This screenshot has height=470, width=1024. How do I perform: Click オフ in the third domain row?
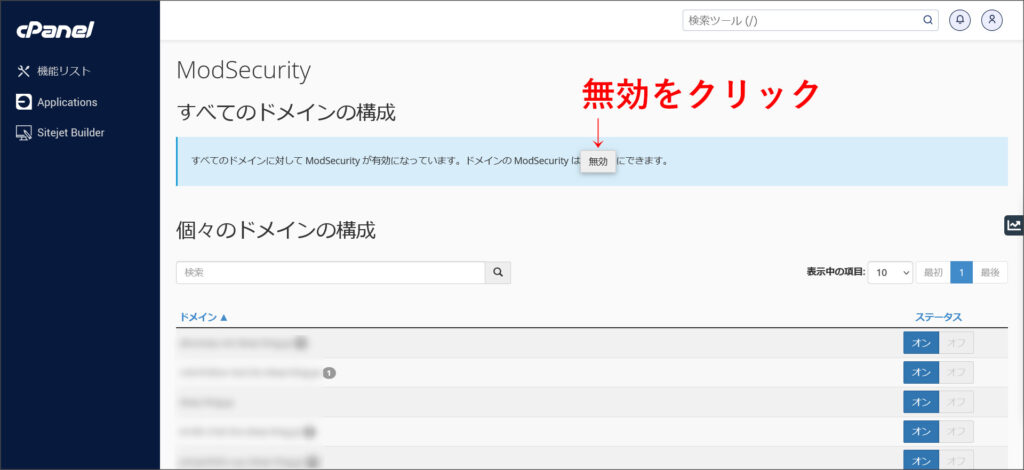coord(956,401)
